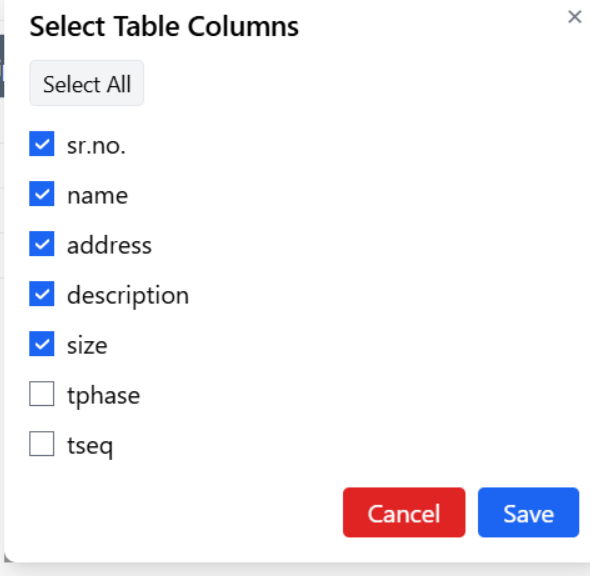
Task: Click the Select All button
Action: click(87, 83)
